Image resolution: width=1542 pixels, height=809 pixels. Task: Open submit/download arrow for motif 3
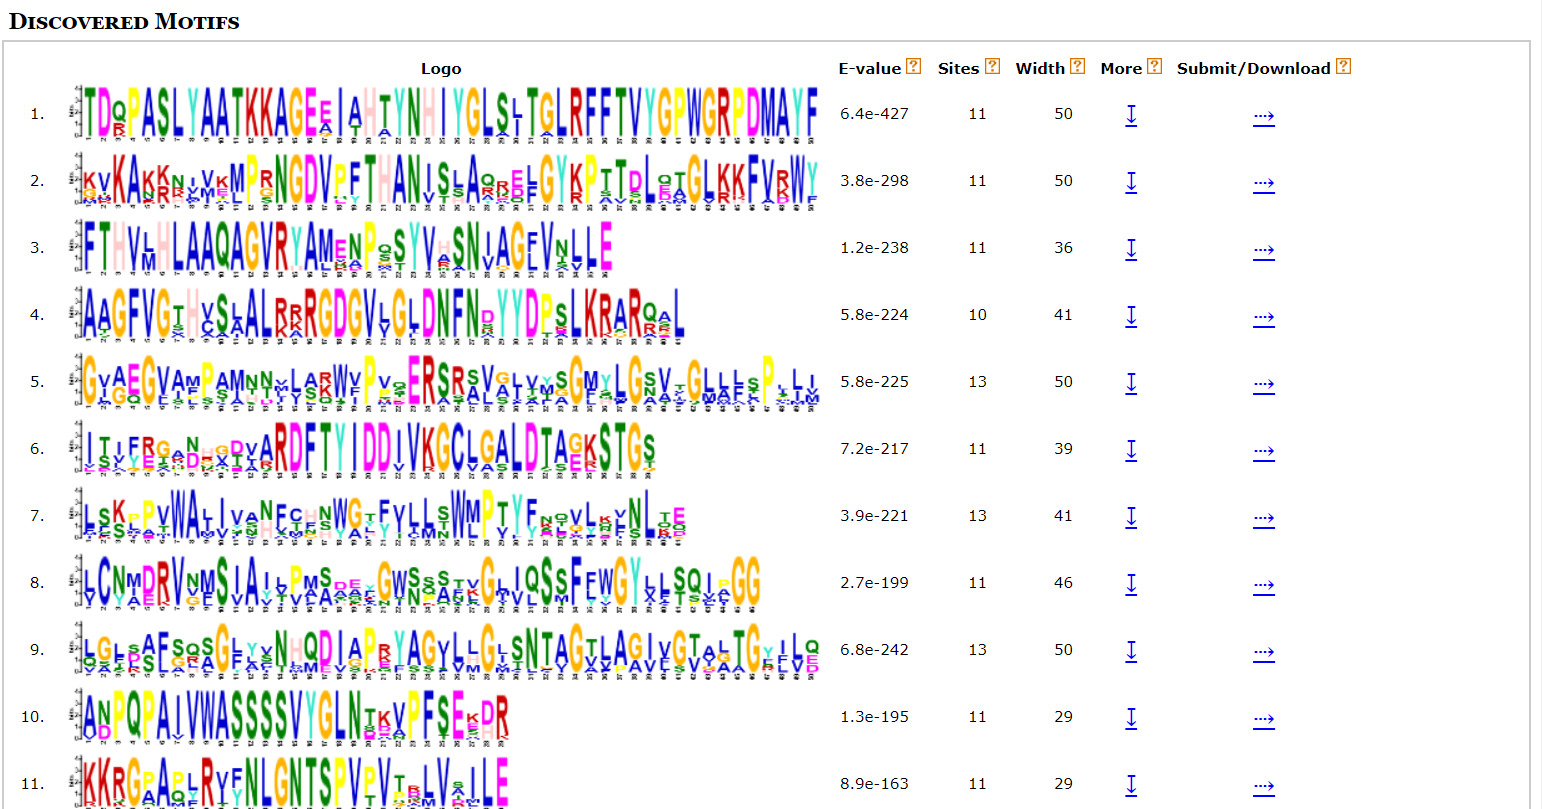(1264, 251)
